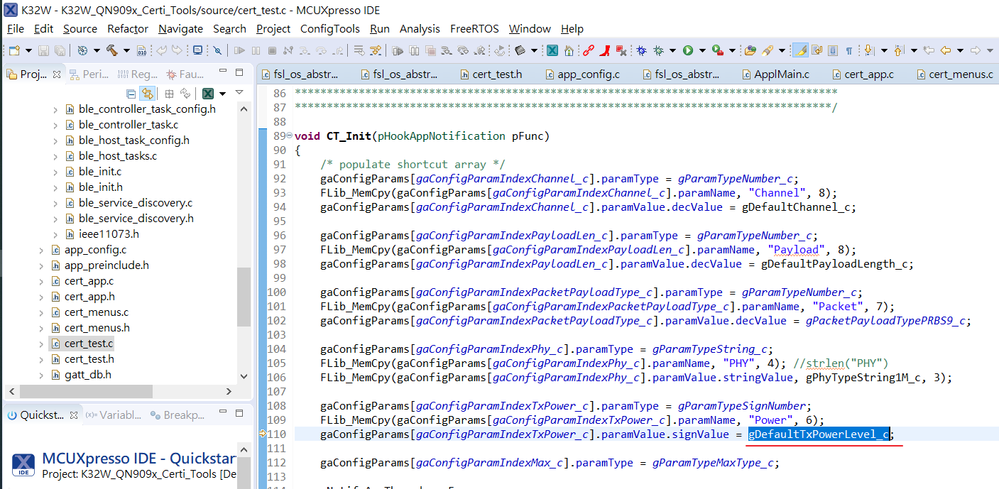This screenshot has height=489, width=999.
Task: Toggle Link with Editor in Project Explorer
Action: pyautogui.click(x=147, y=94)
